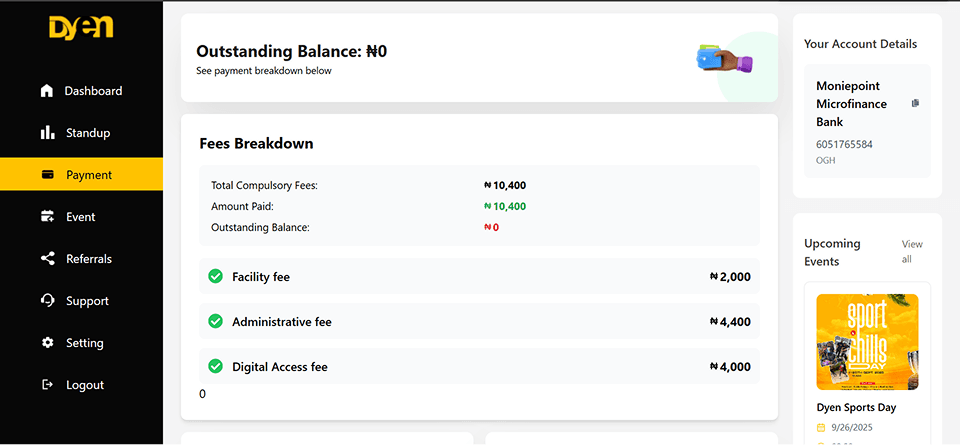Image resolution: width=960 pixels, height=445 pixels.
Task: Click the 9/26/2025 event date
Action: pos(851,427)
